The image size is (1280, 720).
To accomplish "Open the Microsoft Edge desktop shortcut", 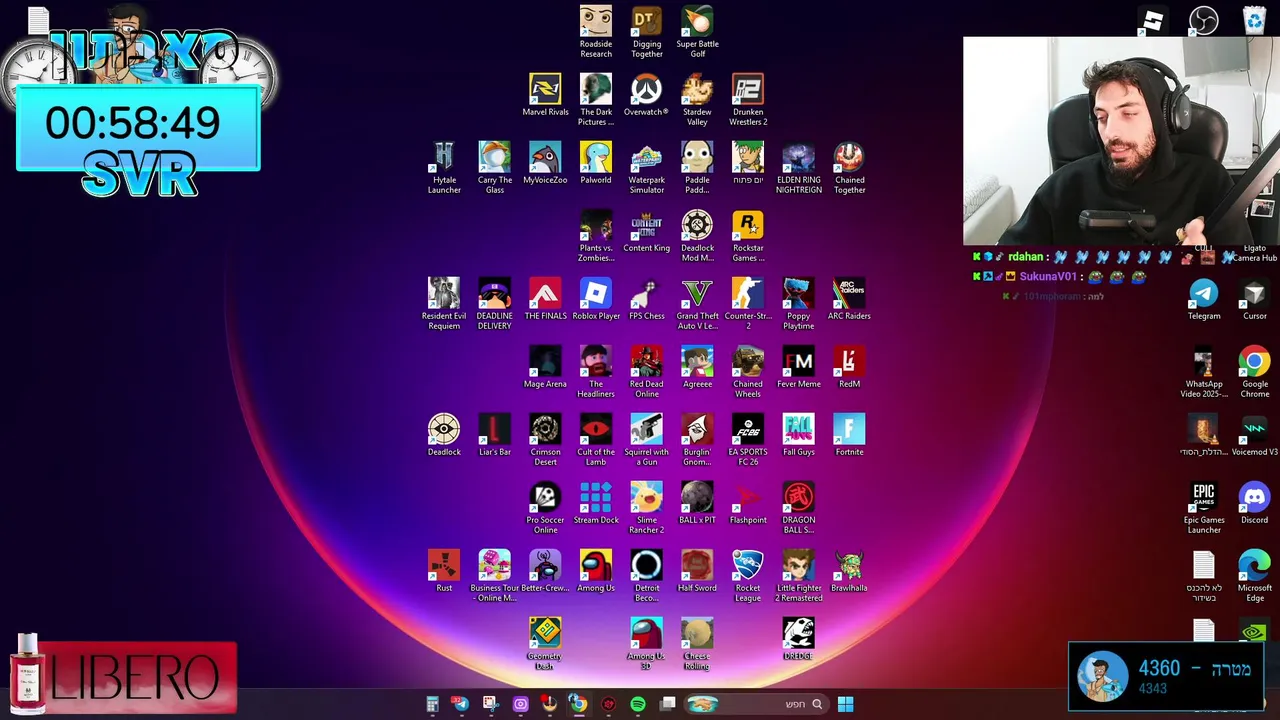I will tap(1255, 575).
